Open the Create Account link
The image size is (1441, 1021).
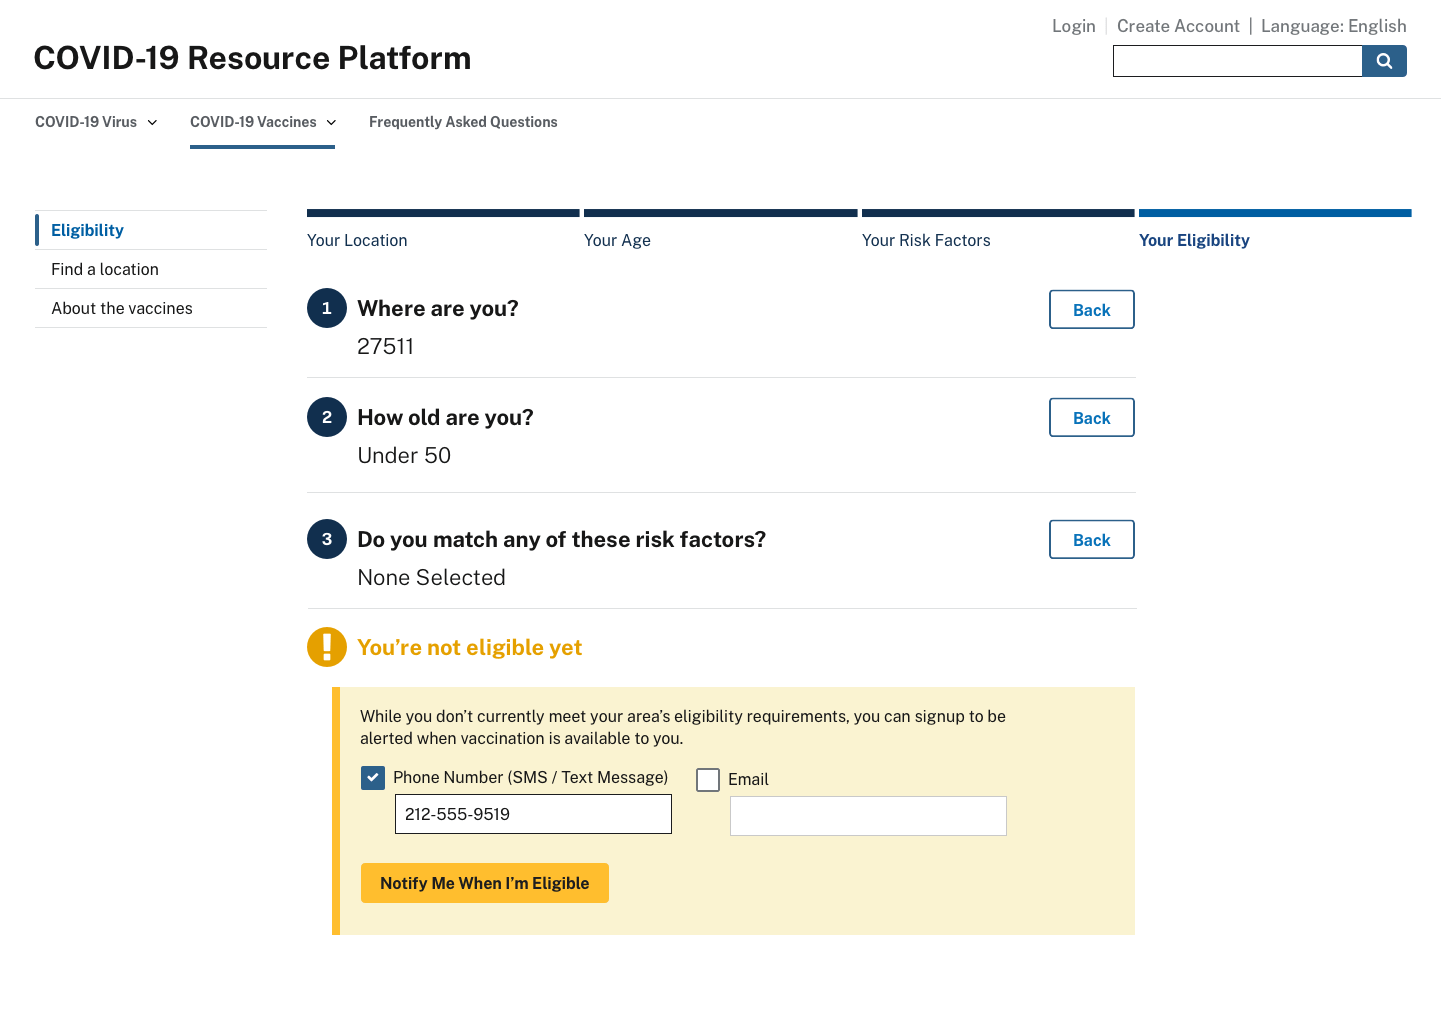[1178, 26]
